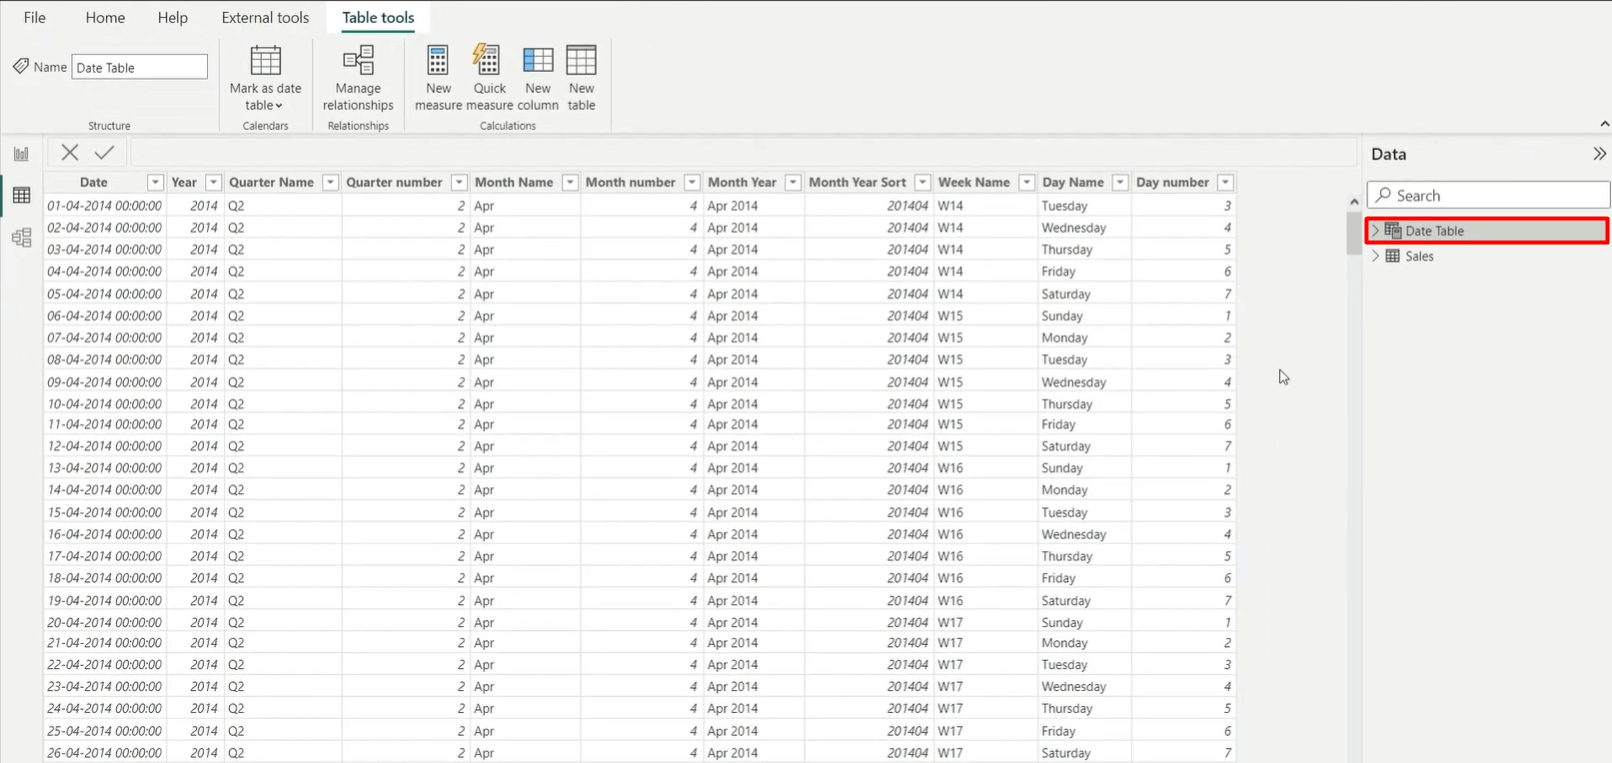The image size is (1612, 763).
Task: Expand the Date Table tree chevron
Action: [x=1375, y=231]
